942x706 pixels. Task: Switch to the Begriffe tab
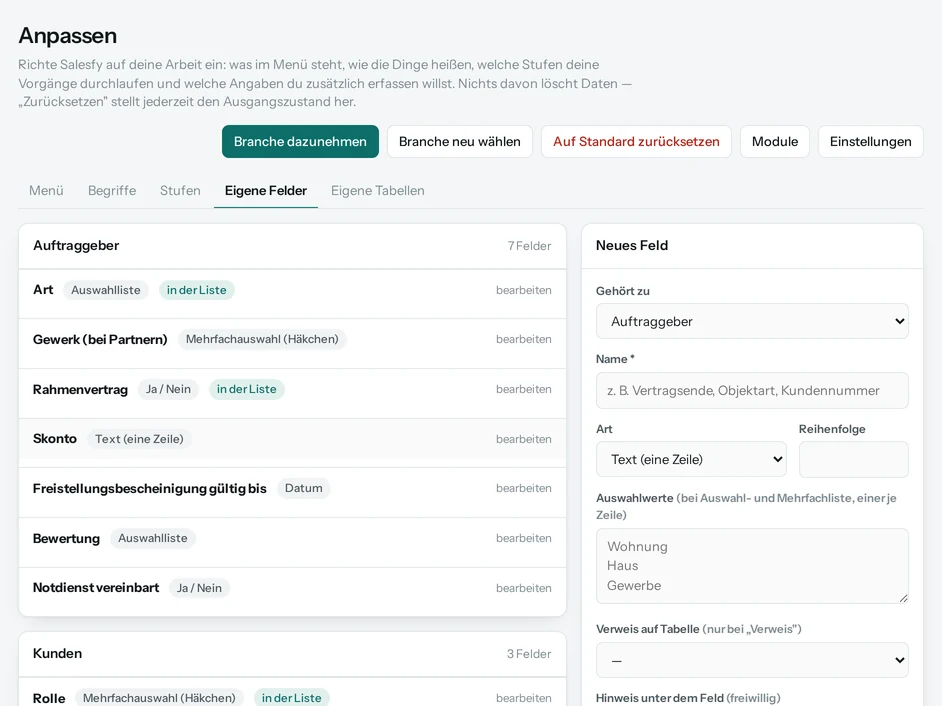coord(112,190)
